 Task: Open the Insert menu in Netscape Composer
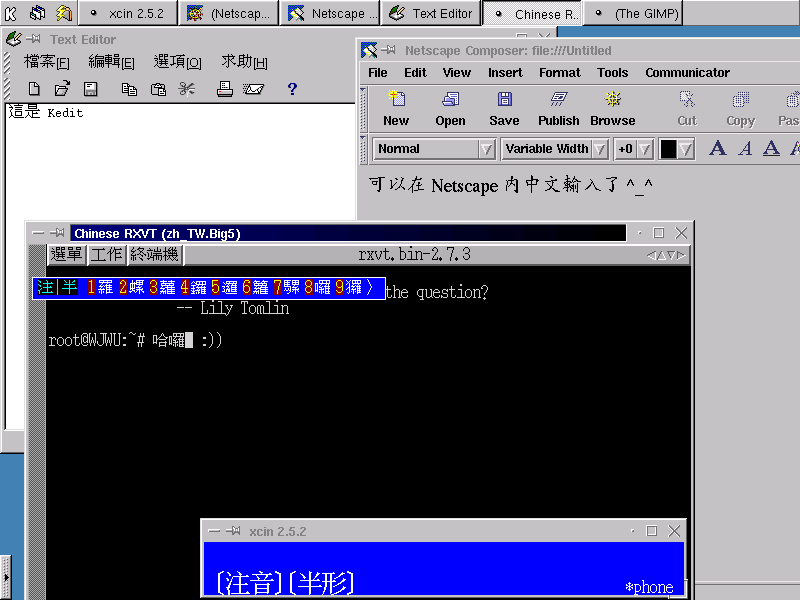(505, 73)
